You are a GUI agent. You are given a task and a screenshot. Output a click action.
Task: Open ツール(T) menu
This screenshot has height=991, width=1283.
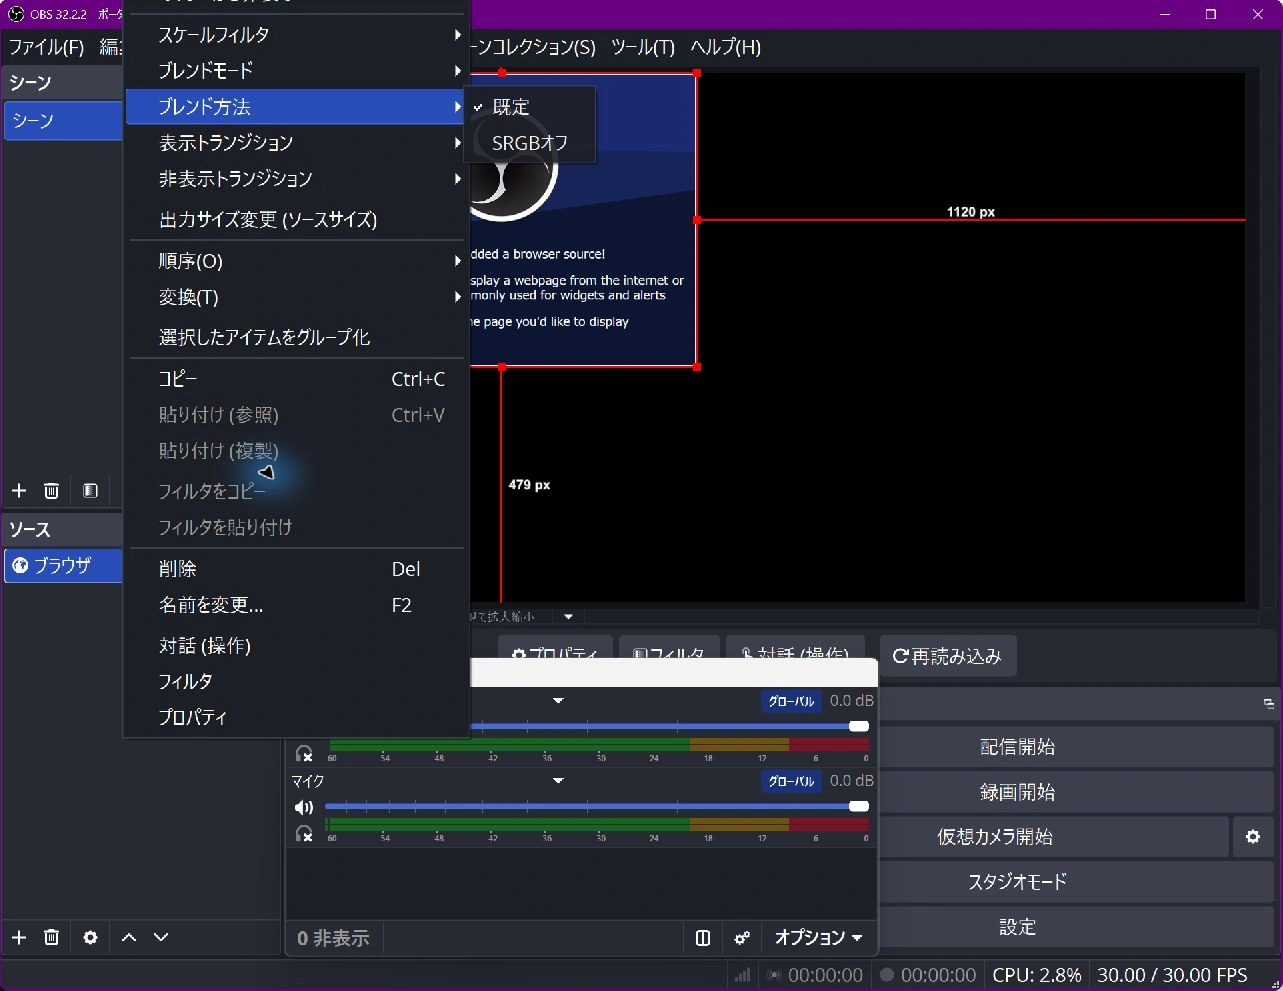point(642,47)
